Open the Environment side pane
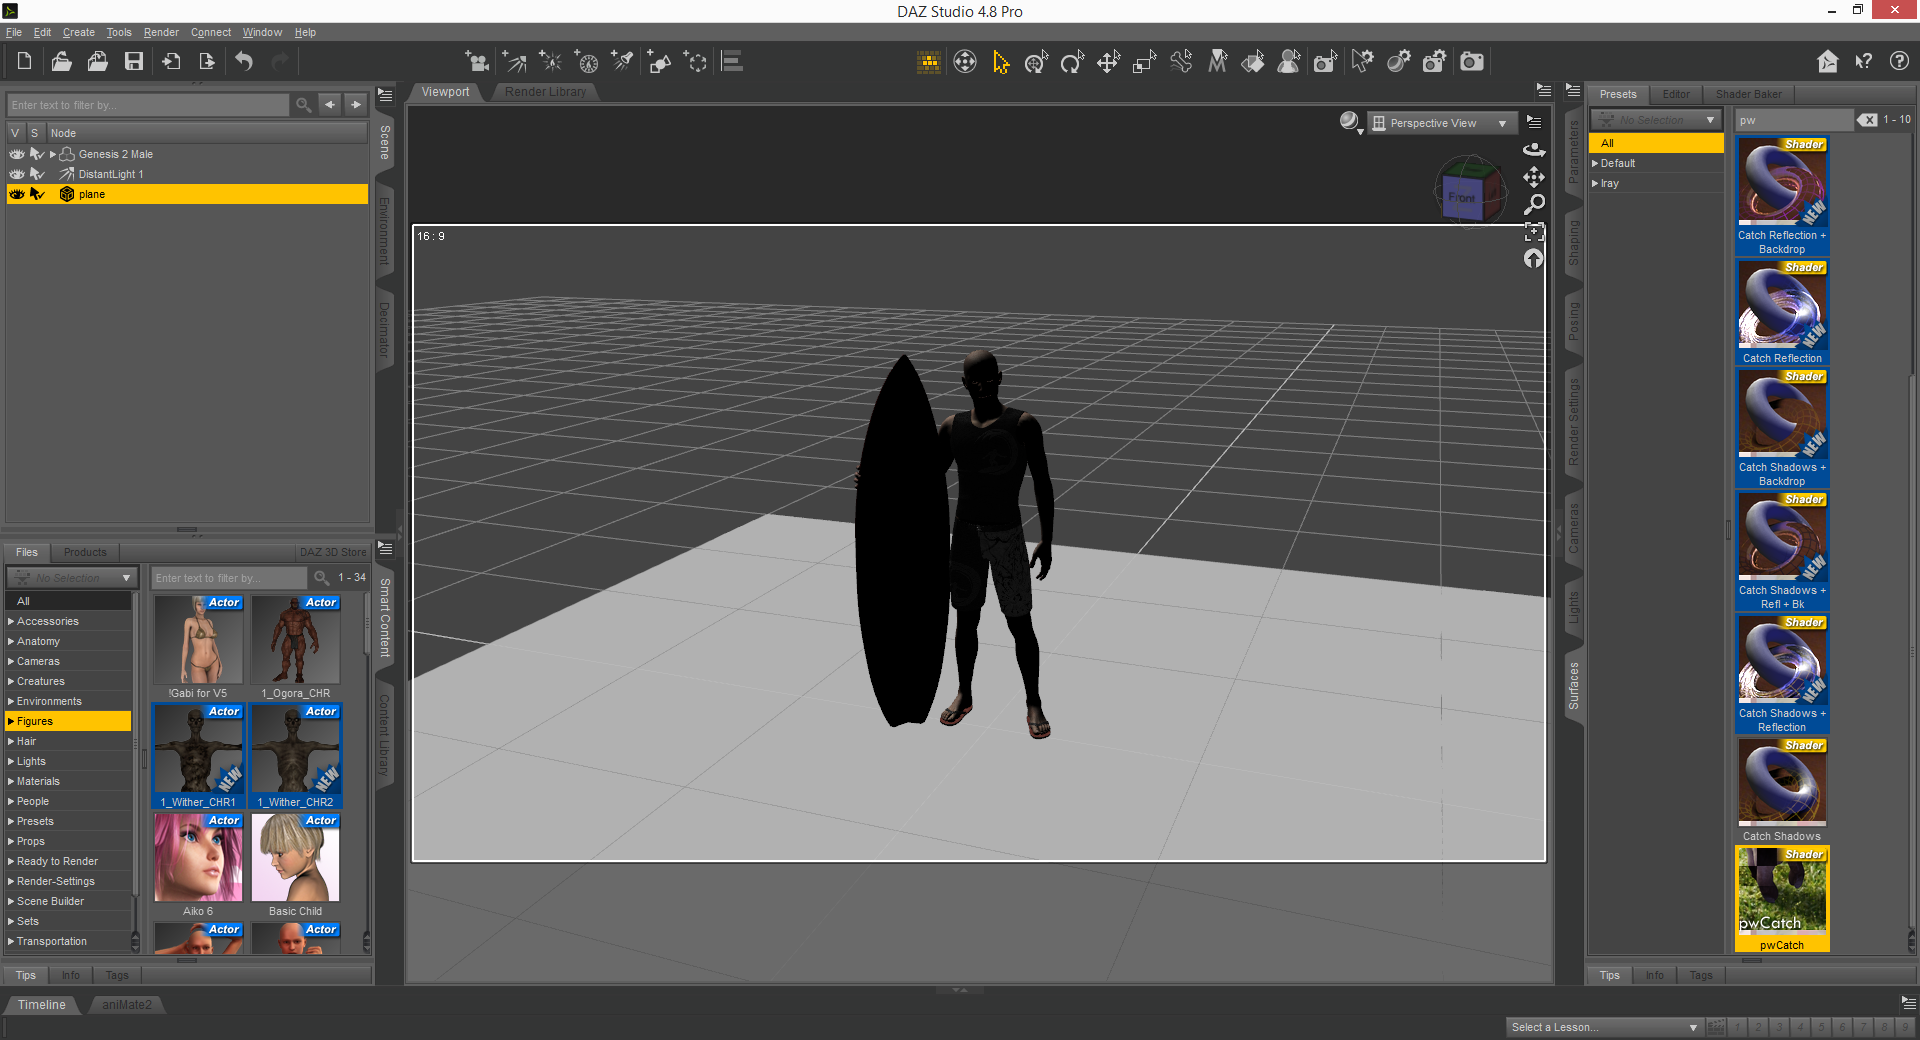 [384, 231]
